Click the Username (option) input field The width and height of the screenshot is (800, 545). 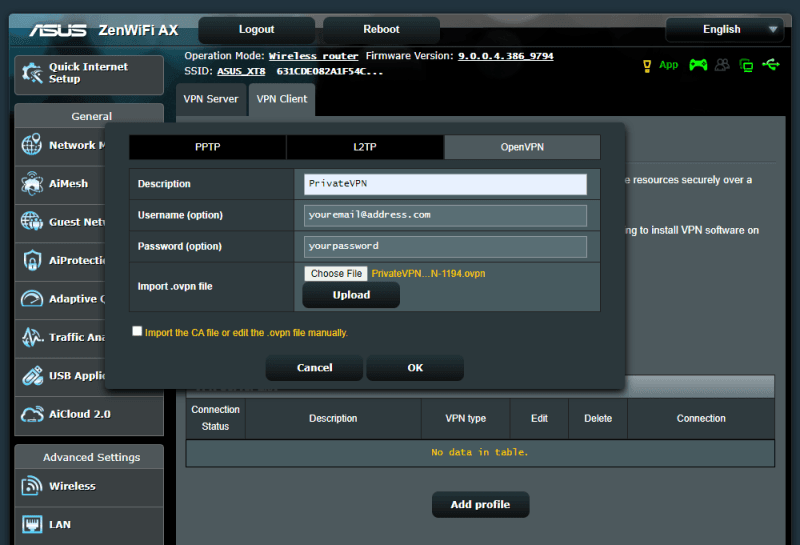tap(445, 215)
